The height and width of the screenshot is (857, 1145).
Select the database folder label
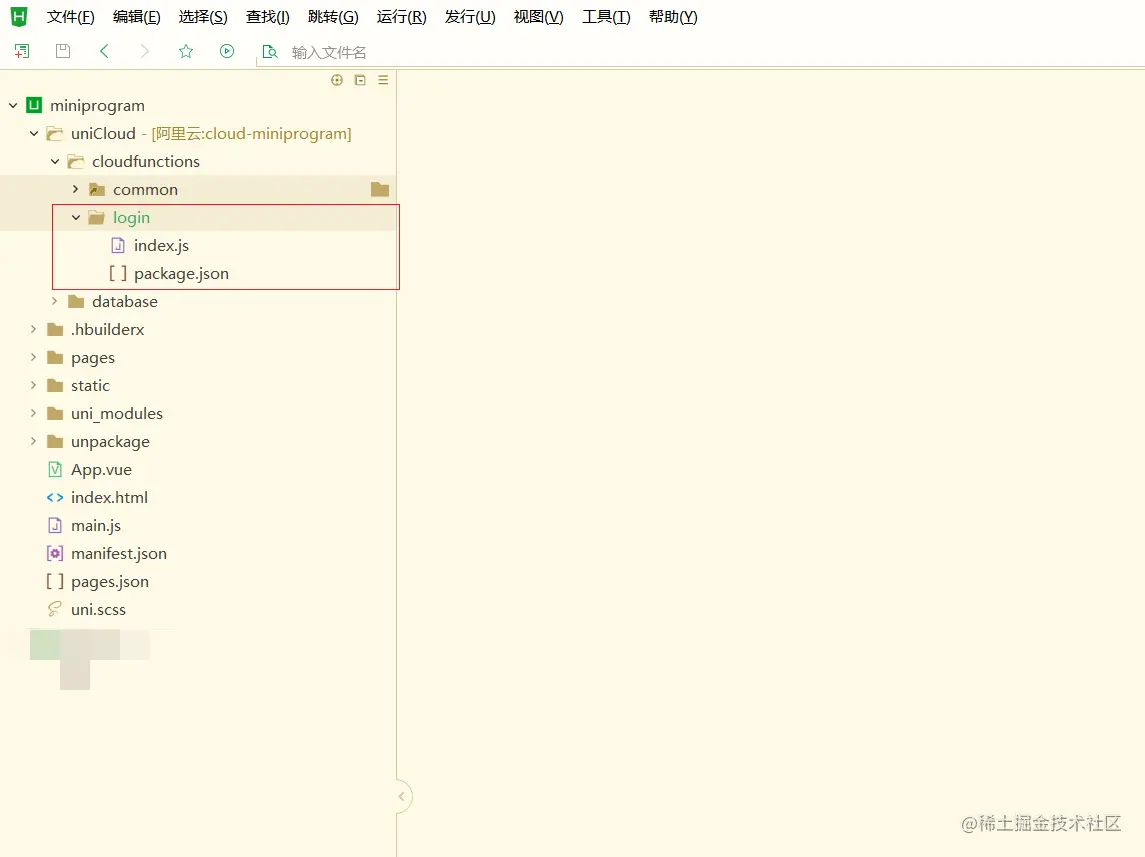coord(125,301)
